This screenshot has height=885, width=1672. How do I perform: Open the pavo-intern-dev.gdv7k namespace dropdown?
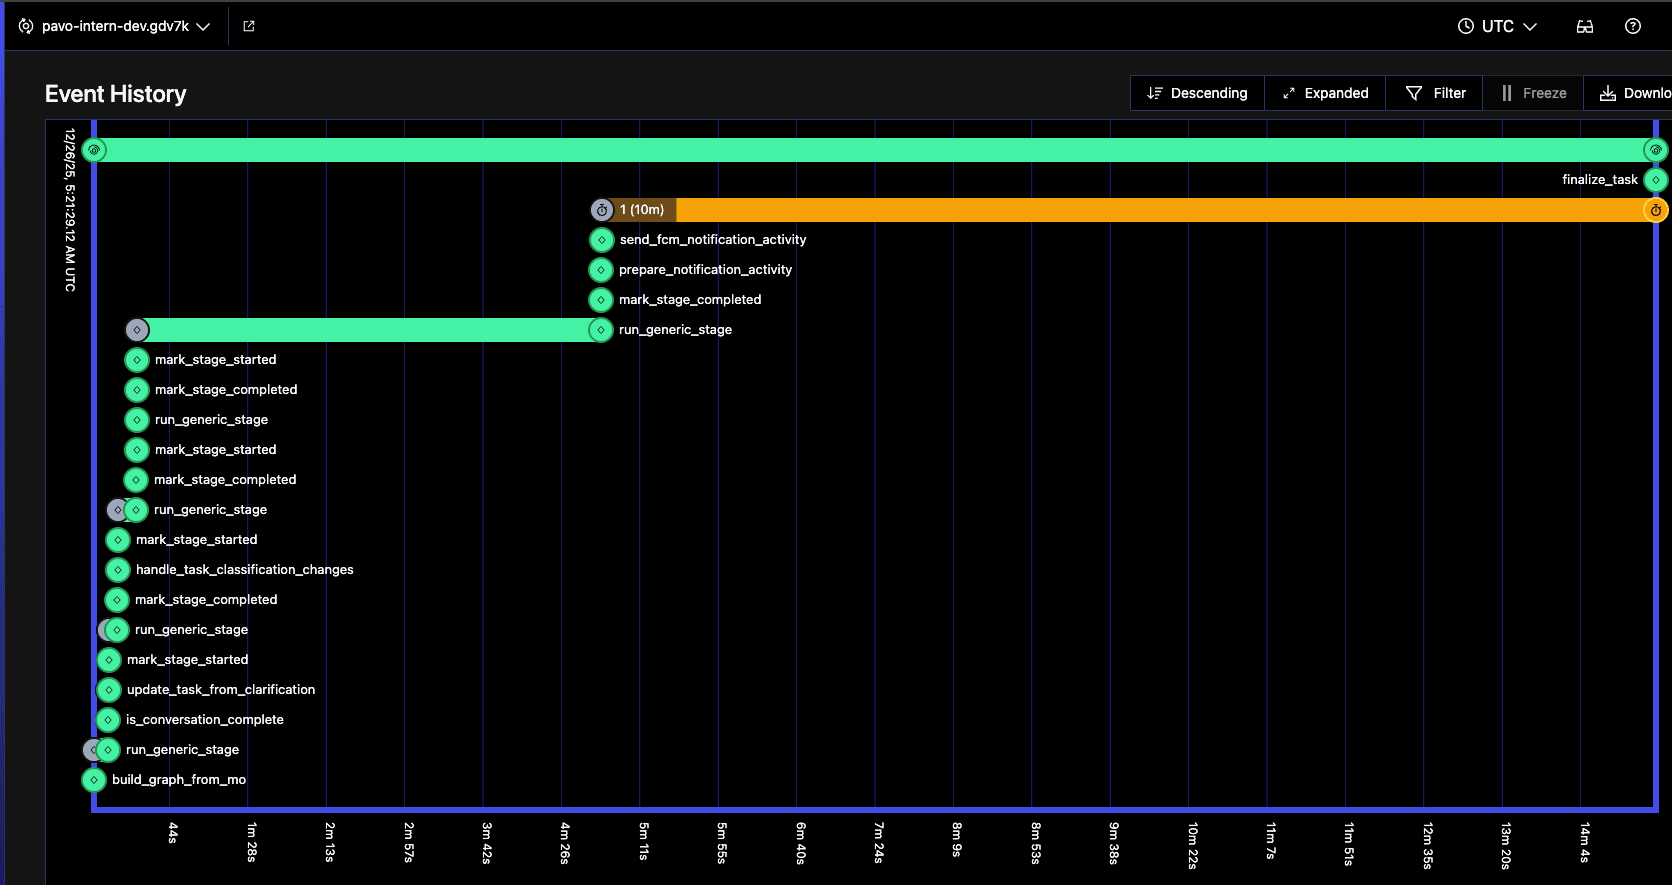click(x=115, y=26)
